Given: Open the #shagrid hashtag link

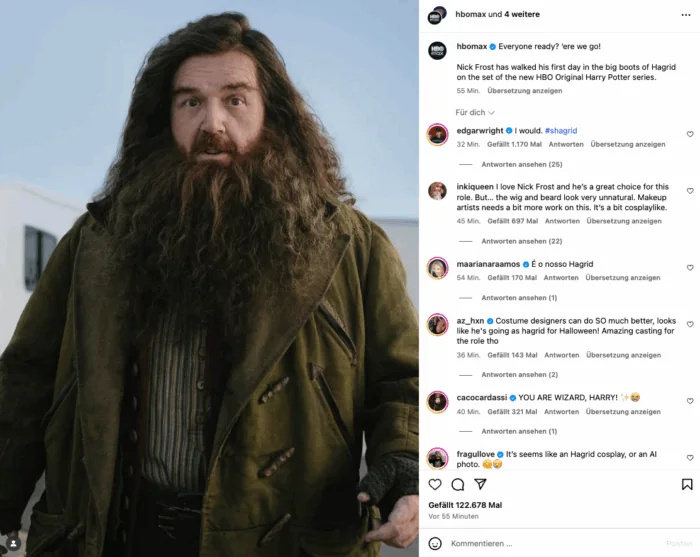Looking at the screenshot, I should 561,131.
